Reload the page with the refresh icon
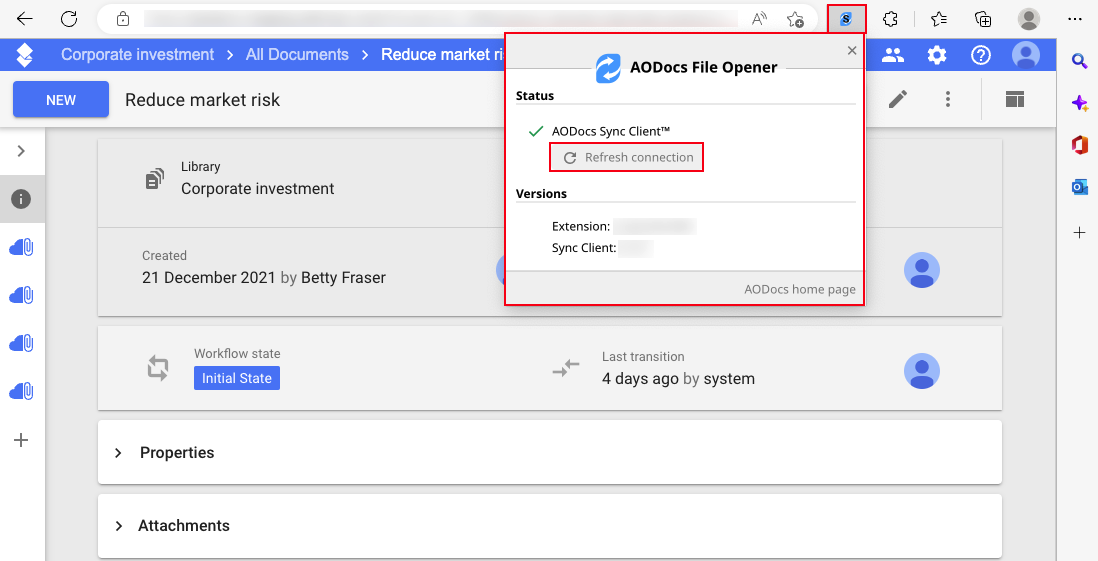 [69, 19]
